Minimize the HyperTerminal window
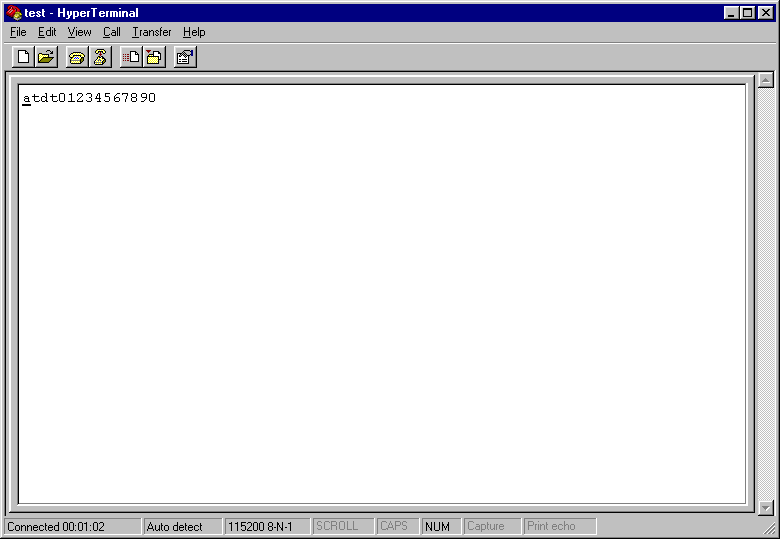The image size is (780, 539). click(731, 13)
